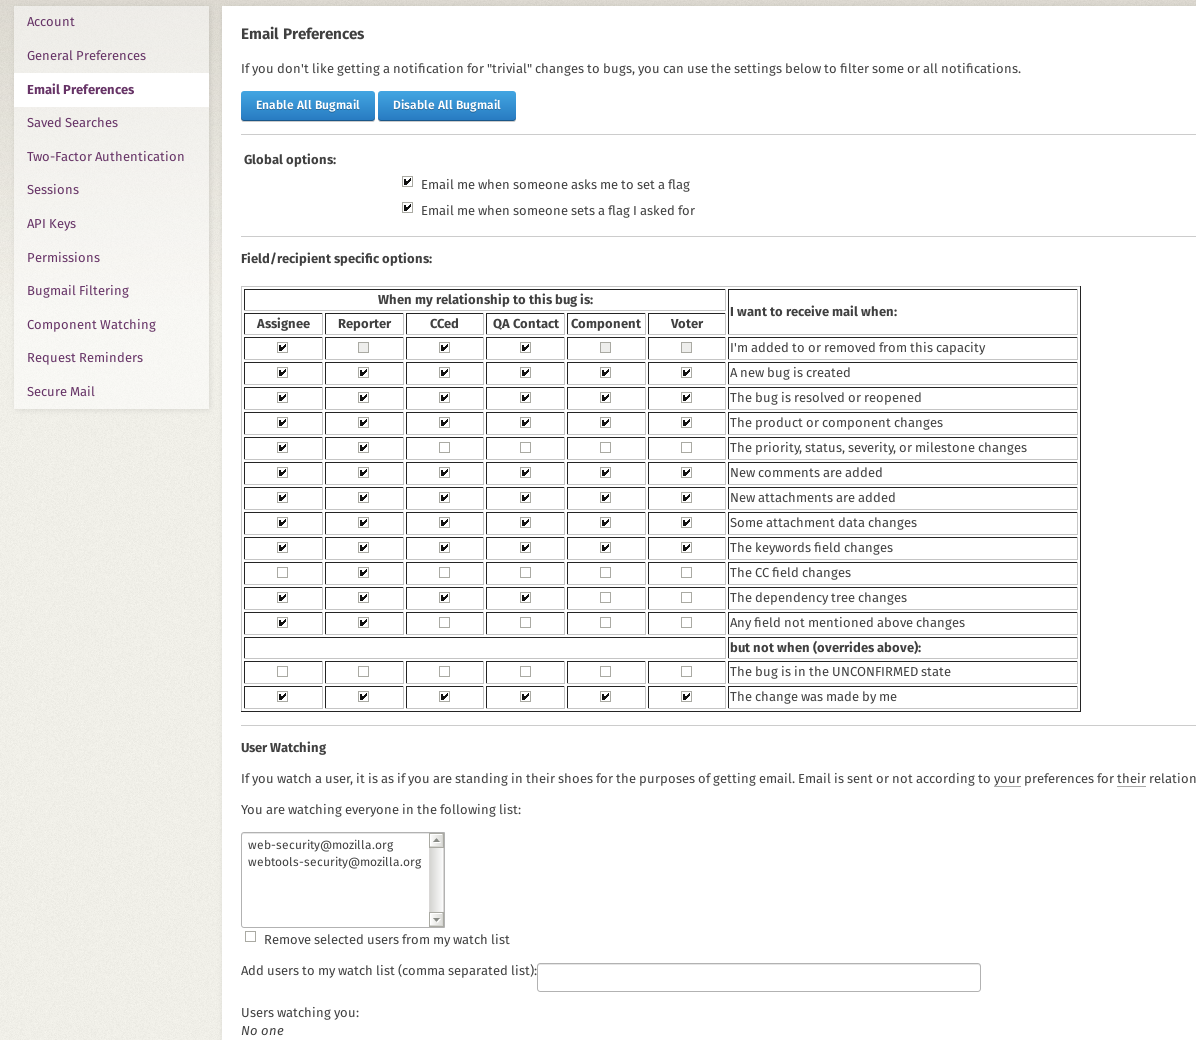Open API Keys section

click(x=51, y=224)
